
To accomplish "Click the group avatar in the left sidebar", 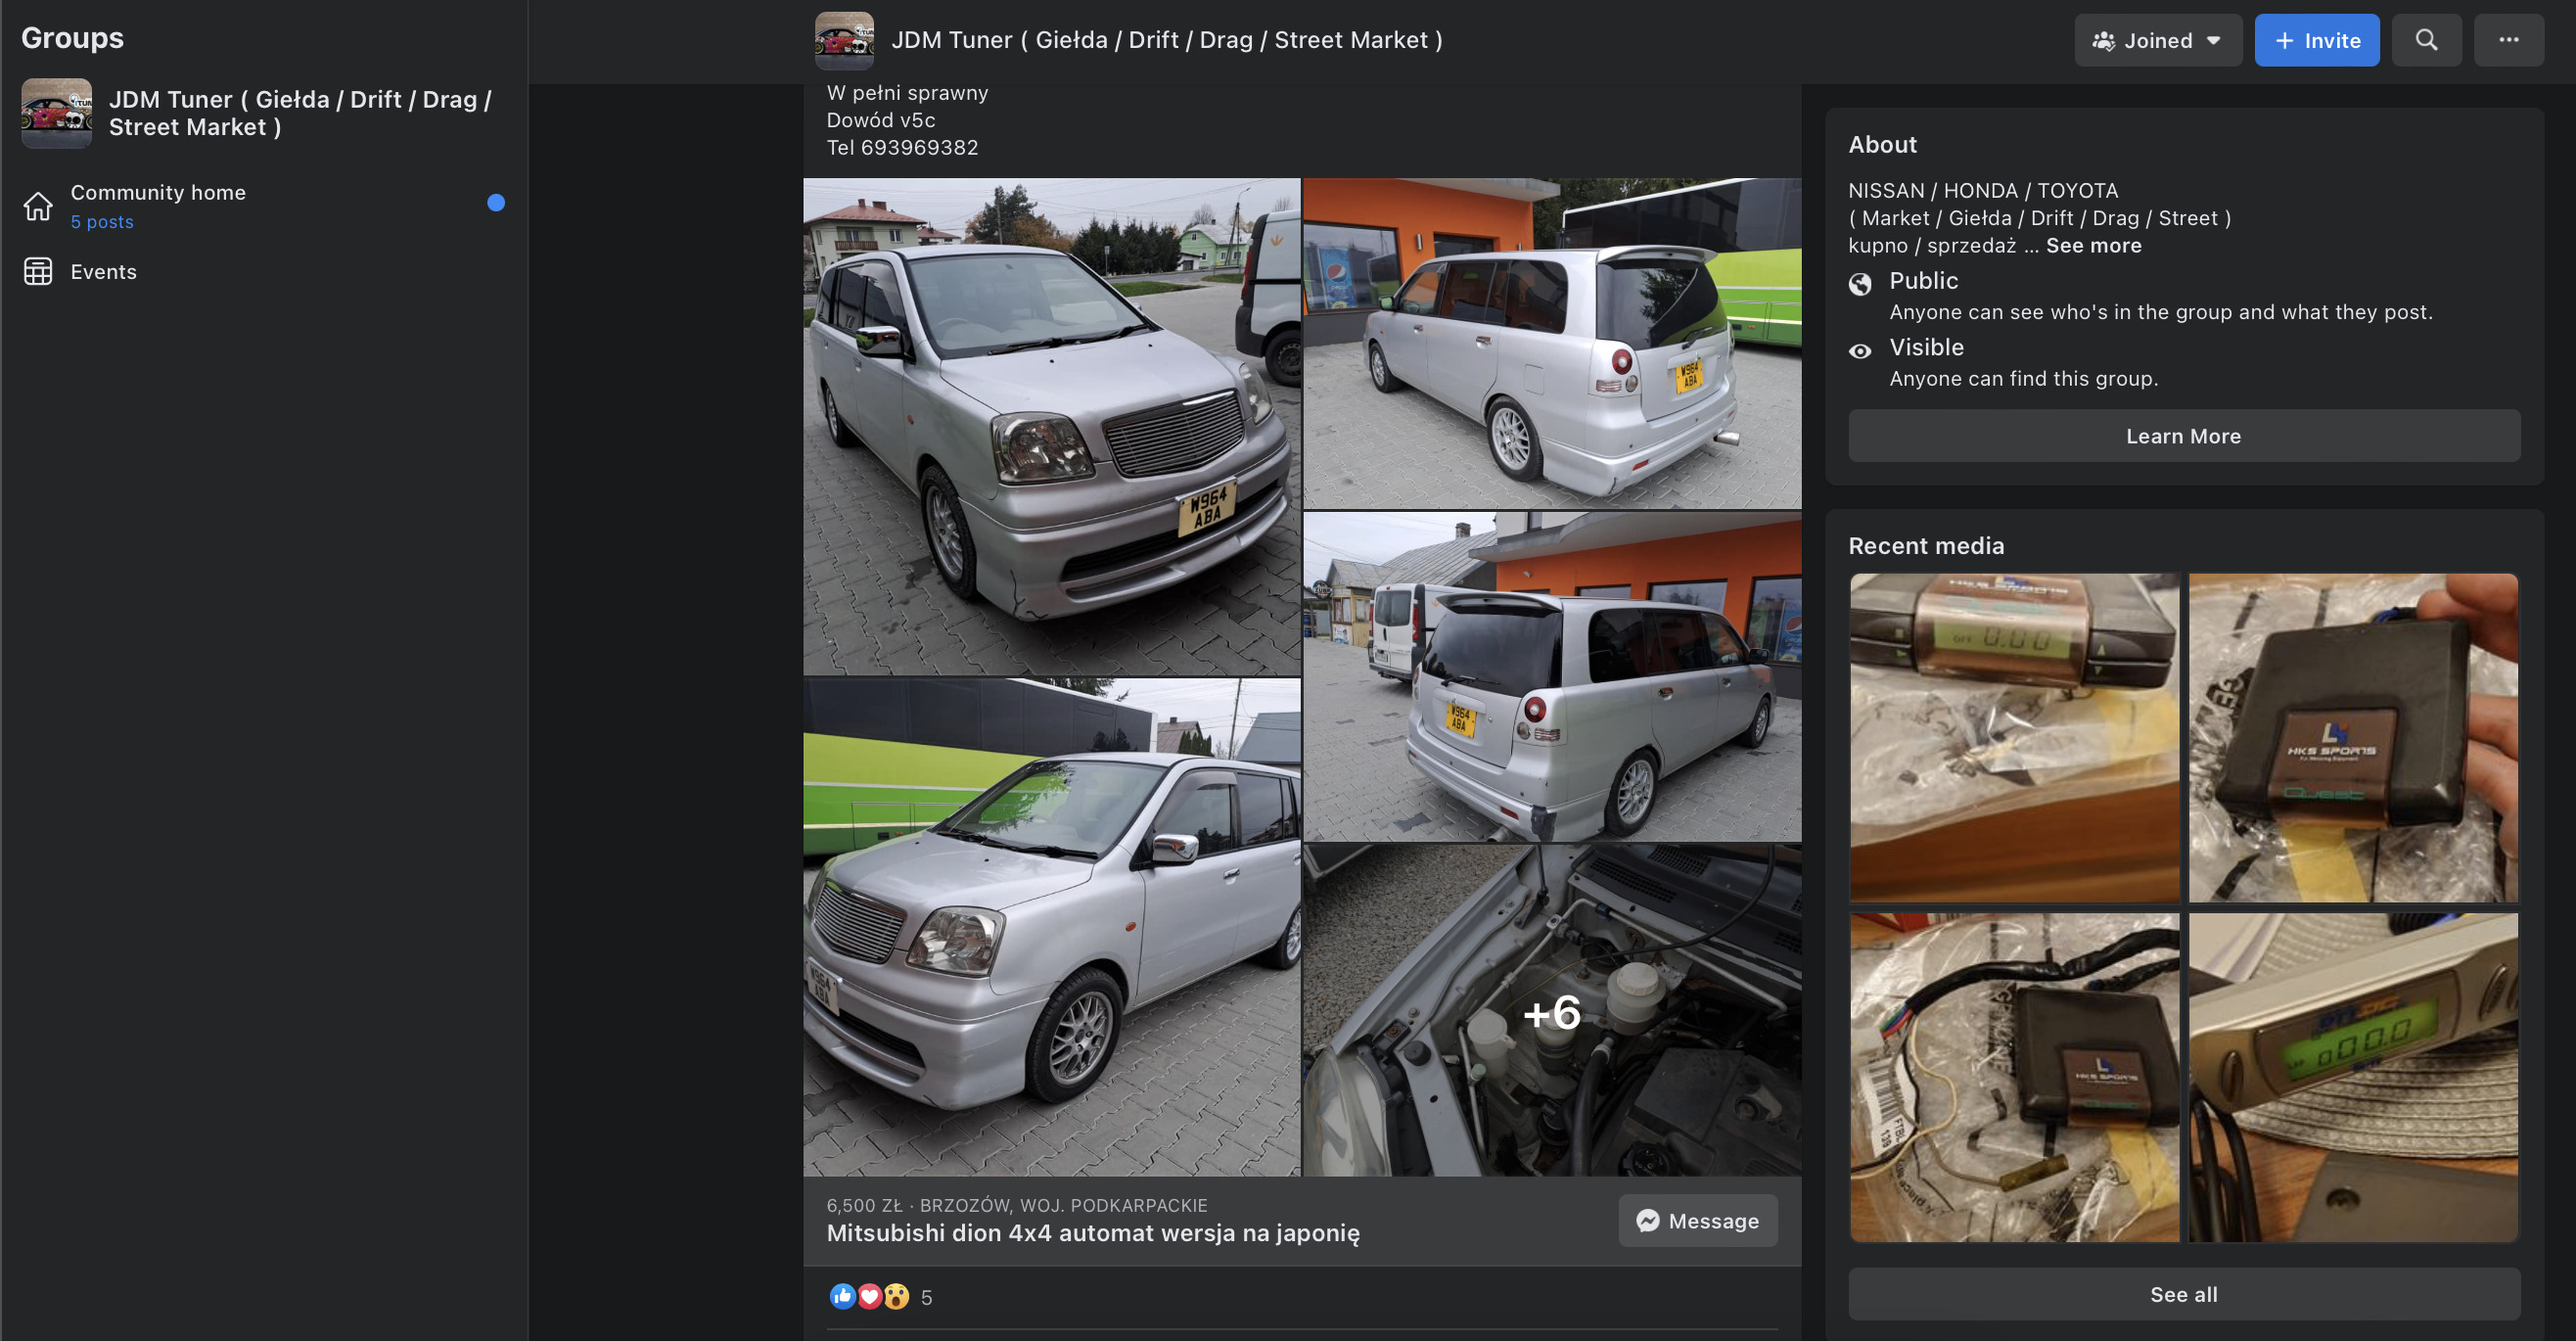I will pyautogui.click(x=57, y=113).
